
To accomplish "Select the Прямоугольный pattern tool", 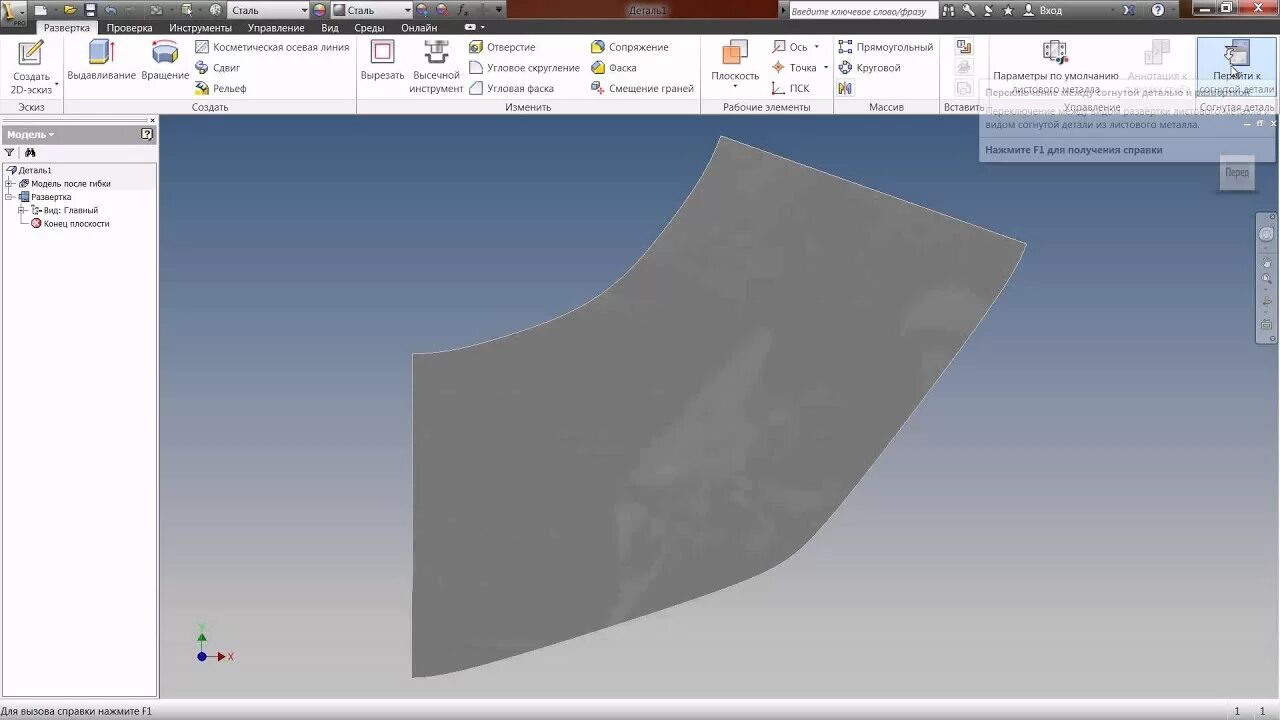I will click(x=885, y=47).
